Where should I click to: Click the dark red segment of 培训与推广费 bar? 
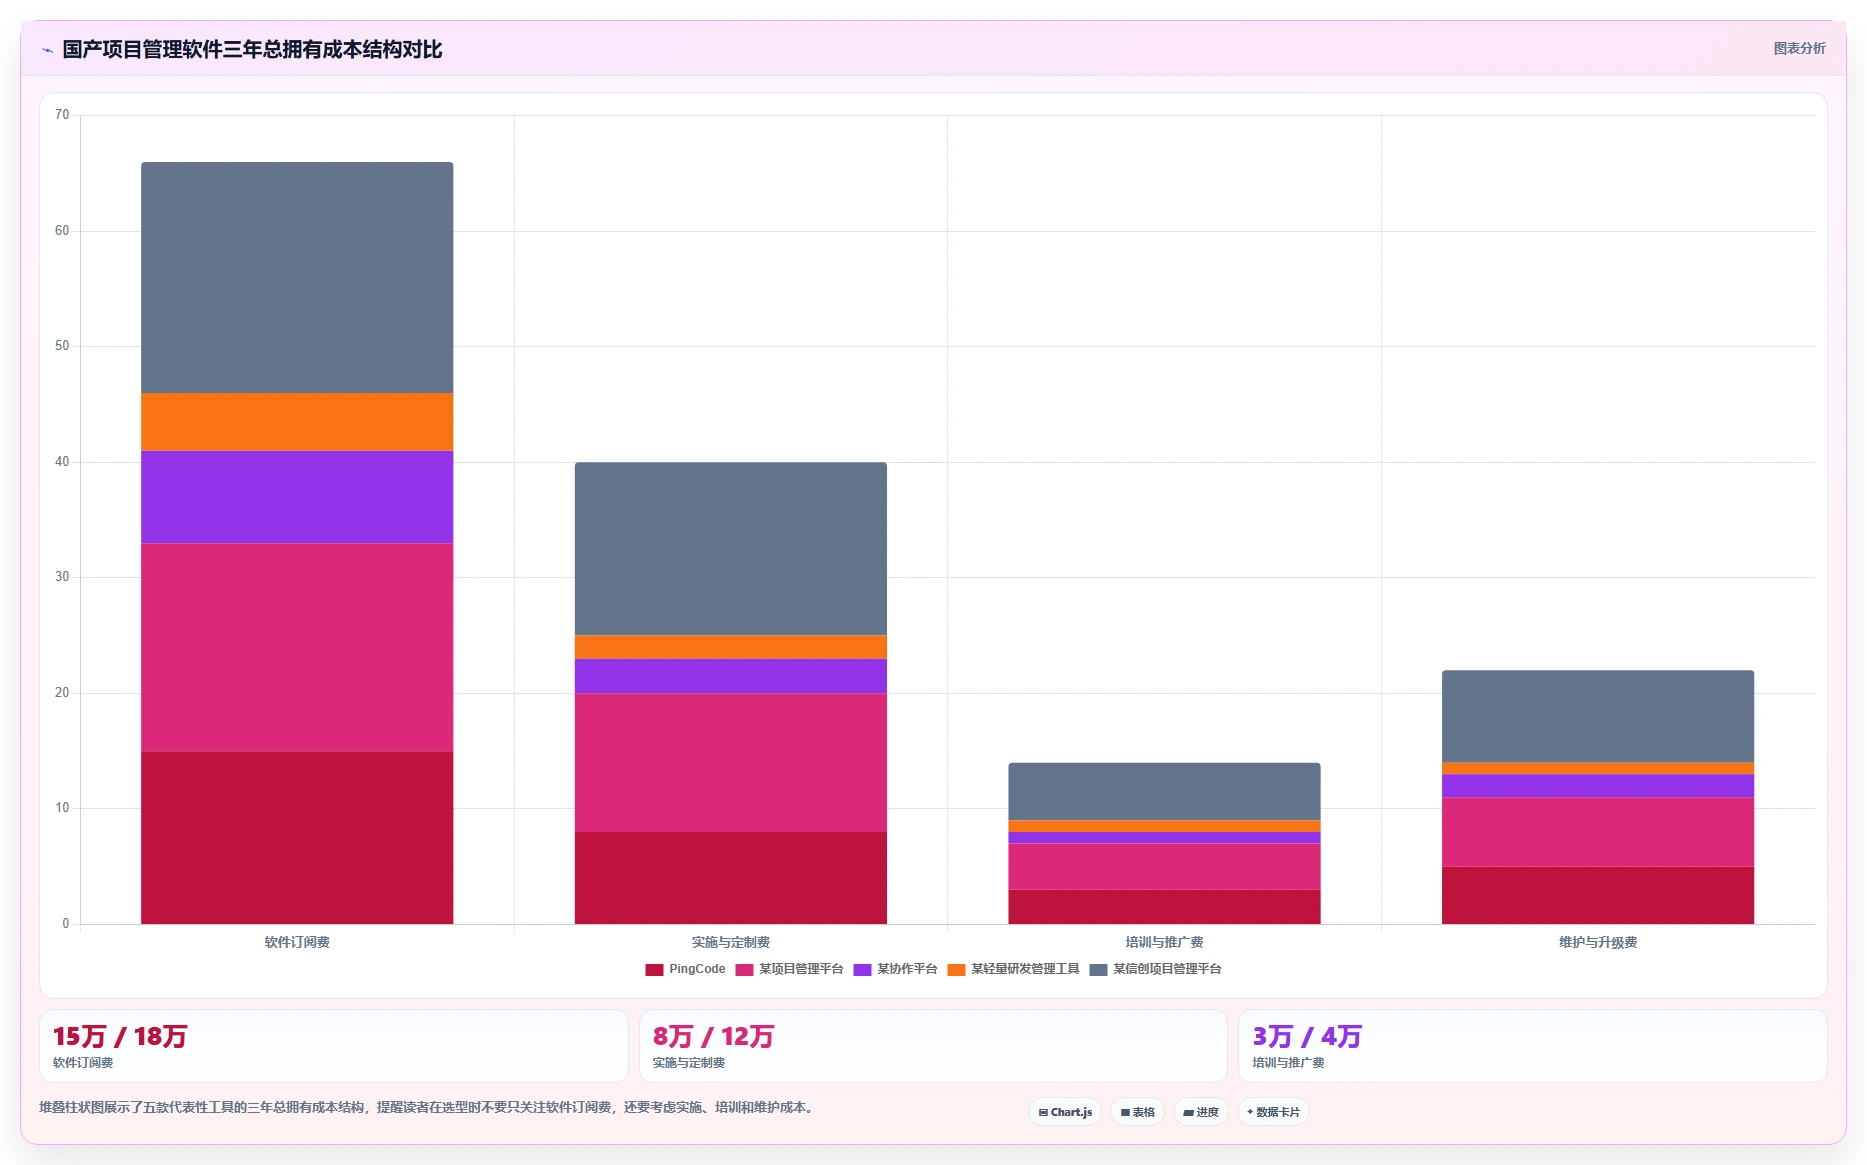click(x=1164, y=907)
